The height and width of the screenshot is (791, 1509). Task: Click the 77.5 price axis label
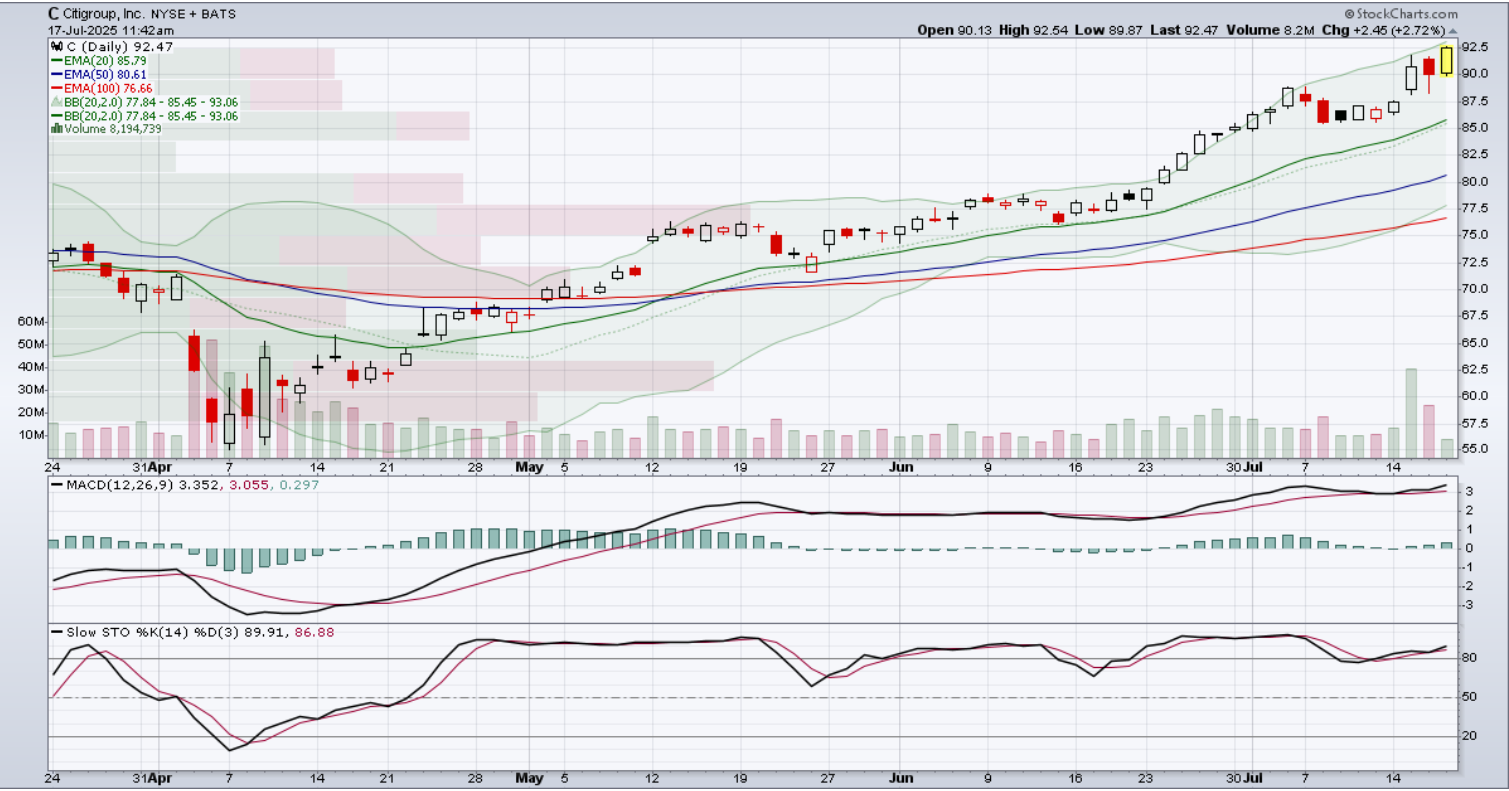coord(1475,208)
